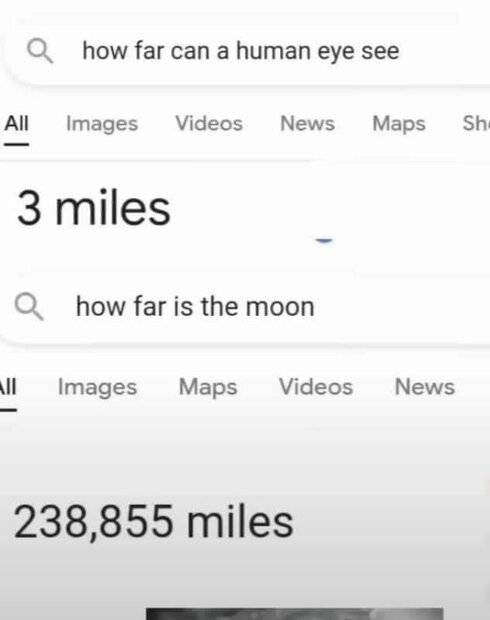Go to Maps tab in the upper results bar
Screen dimensions: 490x620
coord(399,124)
